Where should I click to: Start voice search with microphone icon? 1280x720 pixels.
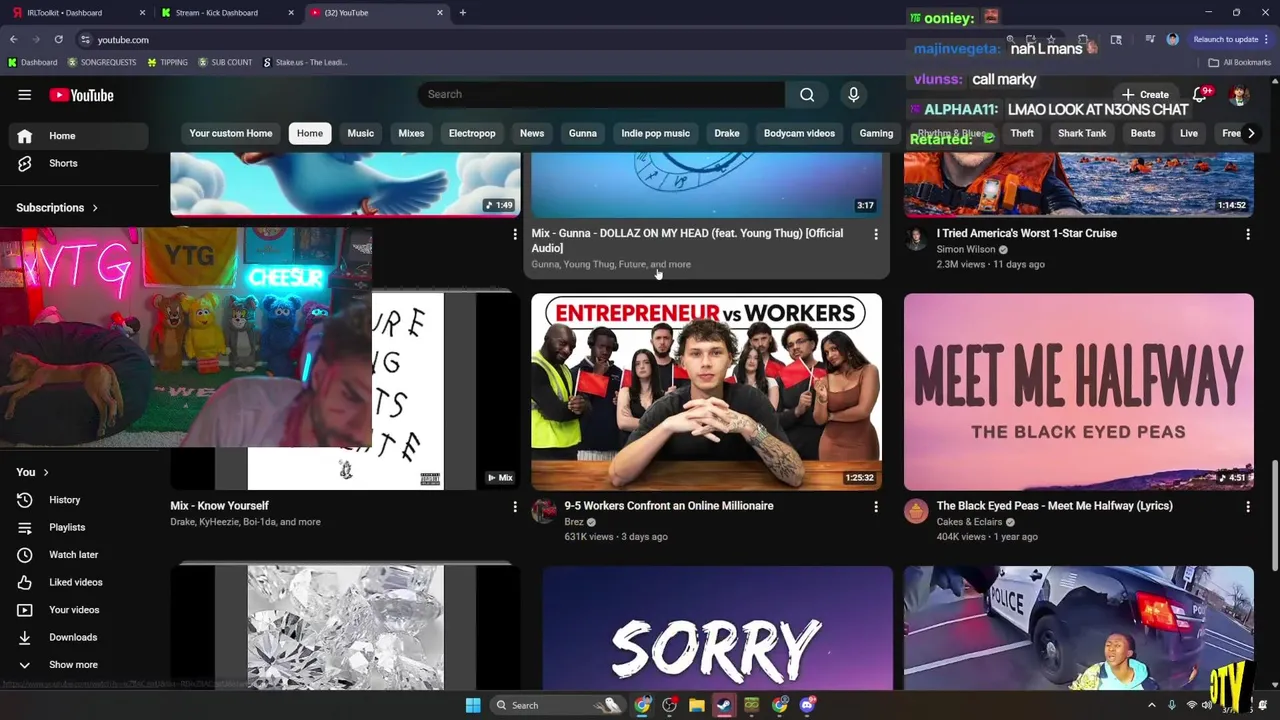coord(853,94)
